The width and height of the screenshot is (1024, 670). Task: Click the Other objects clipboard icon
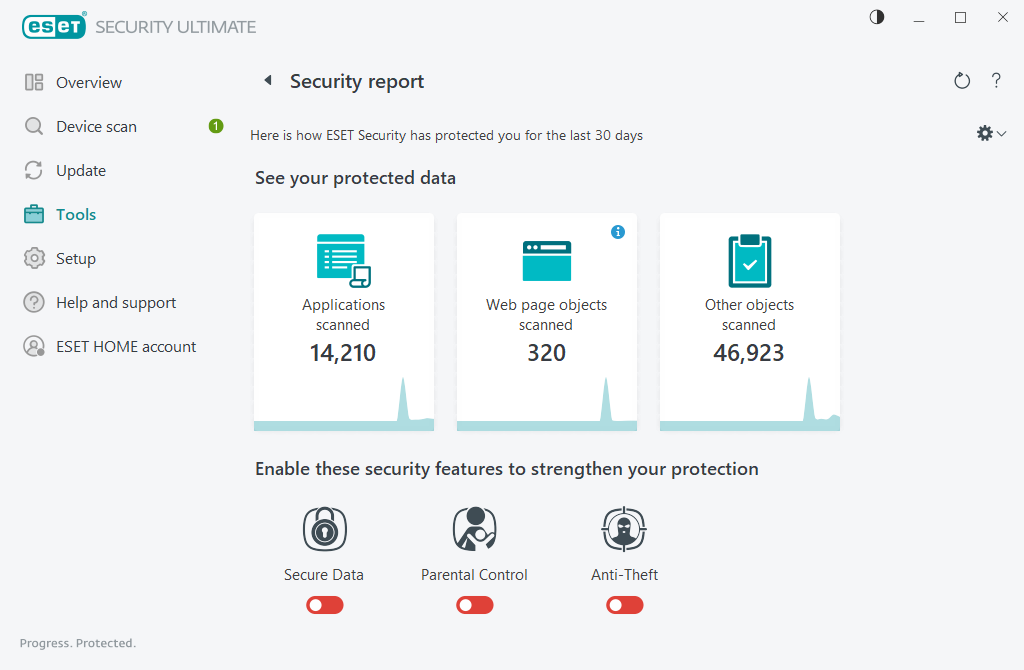750,261
